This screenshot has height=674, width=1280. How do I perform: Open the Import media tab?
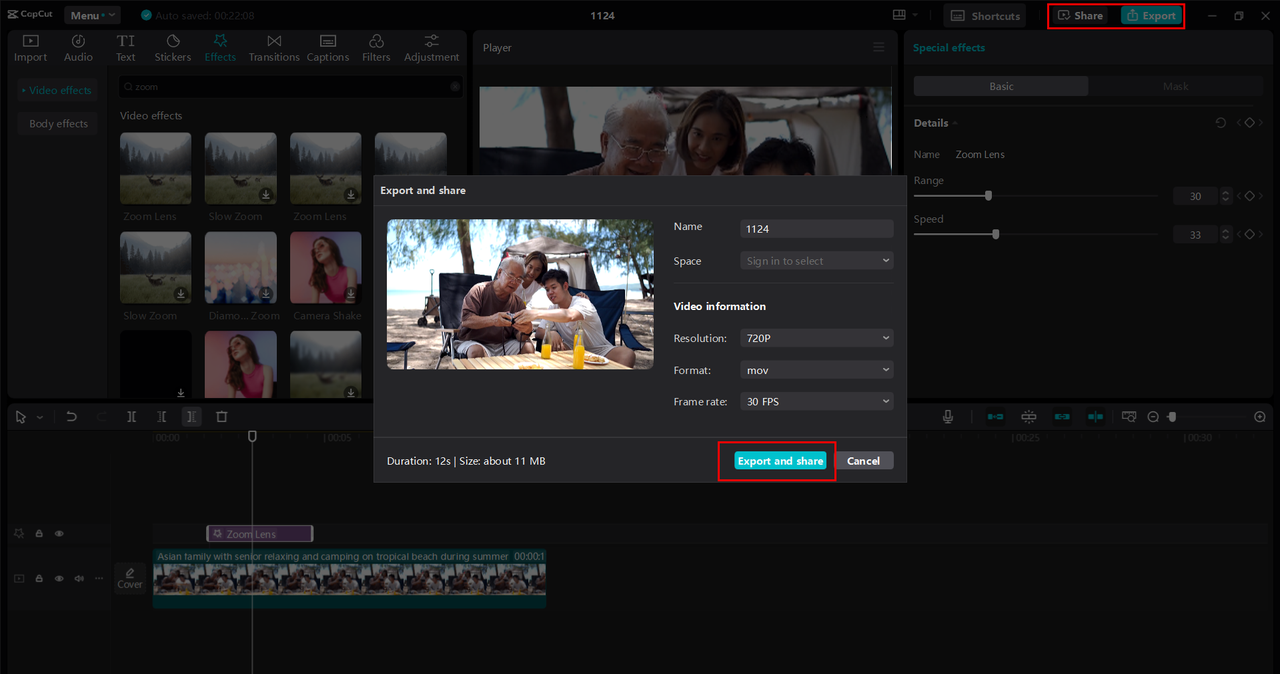click(30, 48)
